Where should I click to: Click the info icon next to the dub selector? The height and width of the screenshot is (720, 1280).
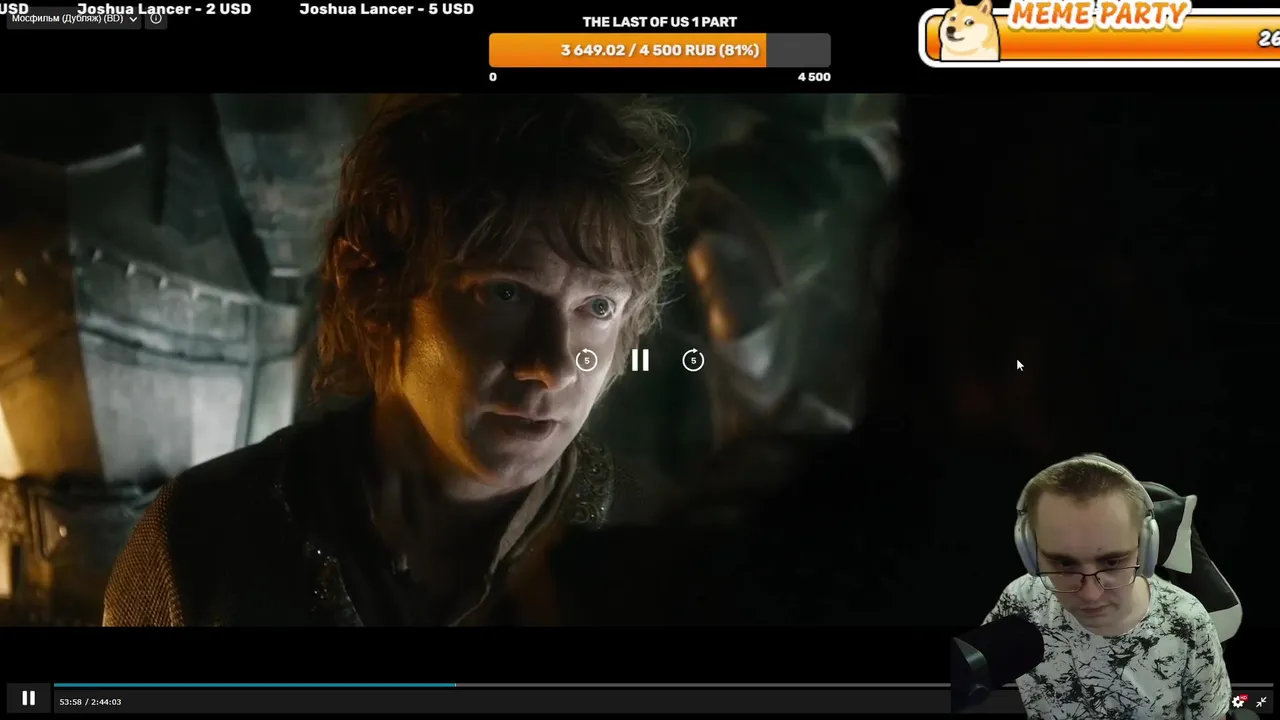(156, 18)
